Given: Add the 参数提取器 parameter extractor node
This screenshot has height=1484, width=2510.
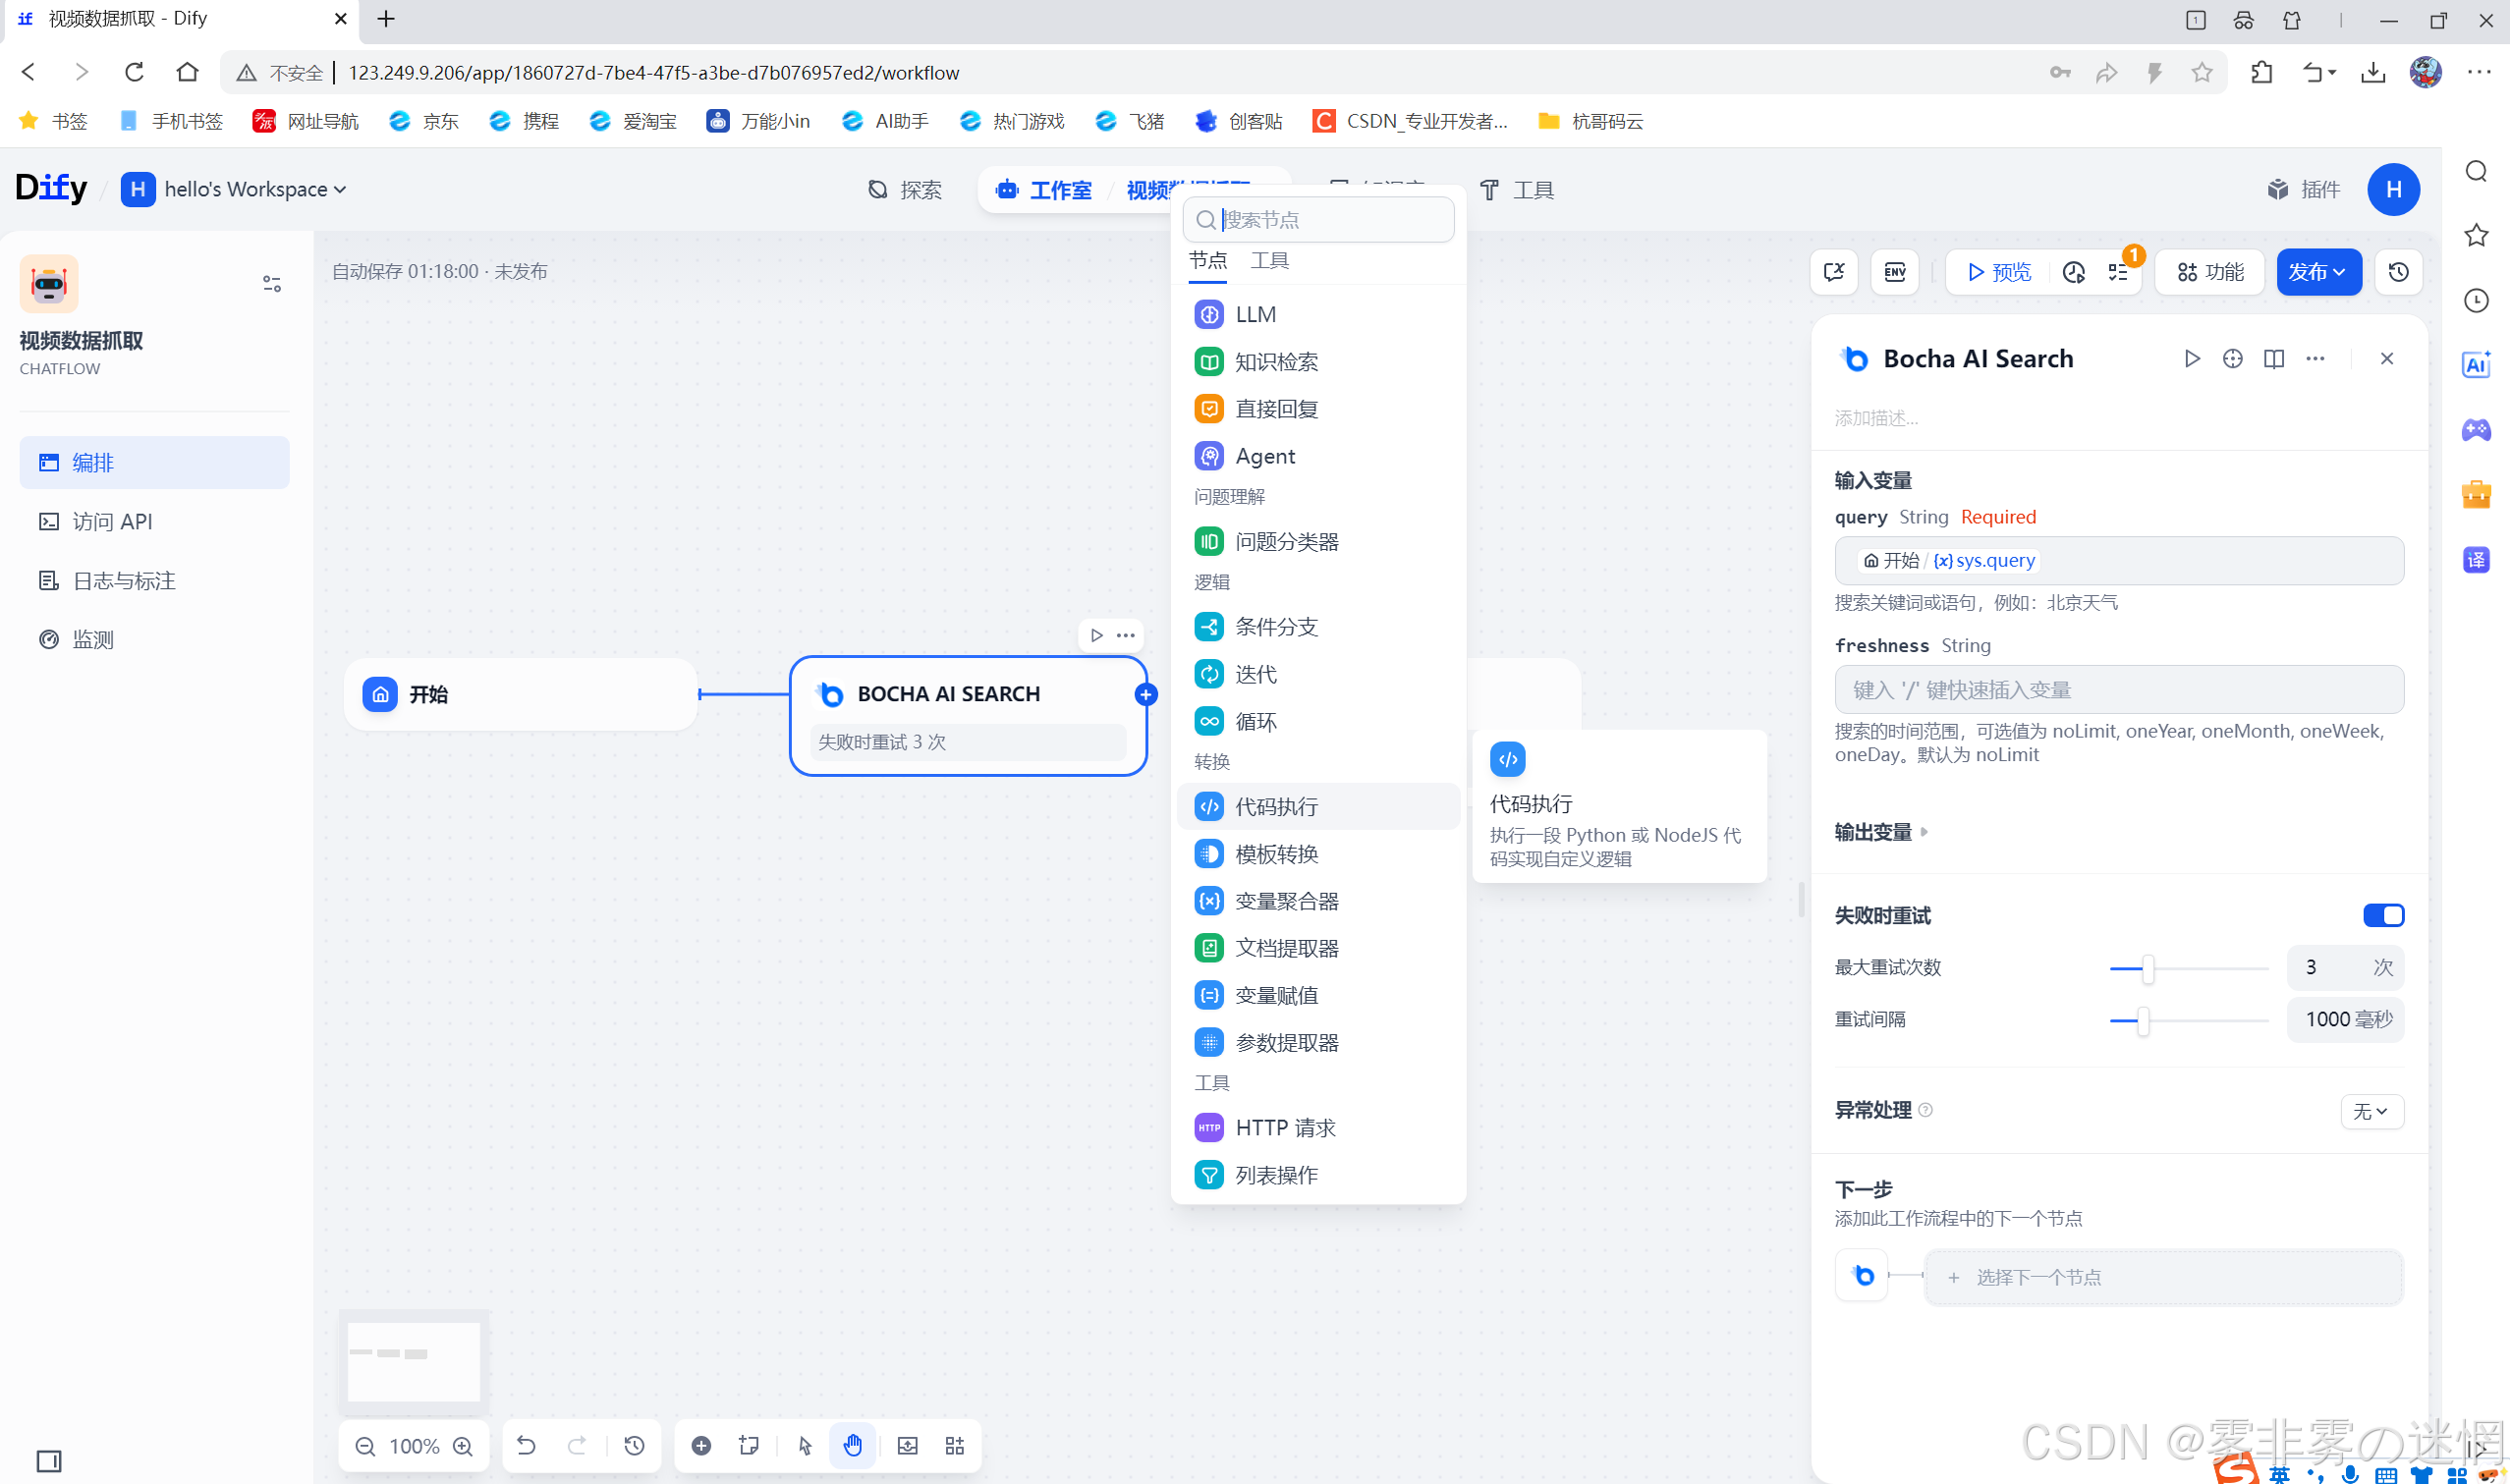Looking at the screenshot, I should [x=1318, y=1042].
